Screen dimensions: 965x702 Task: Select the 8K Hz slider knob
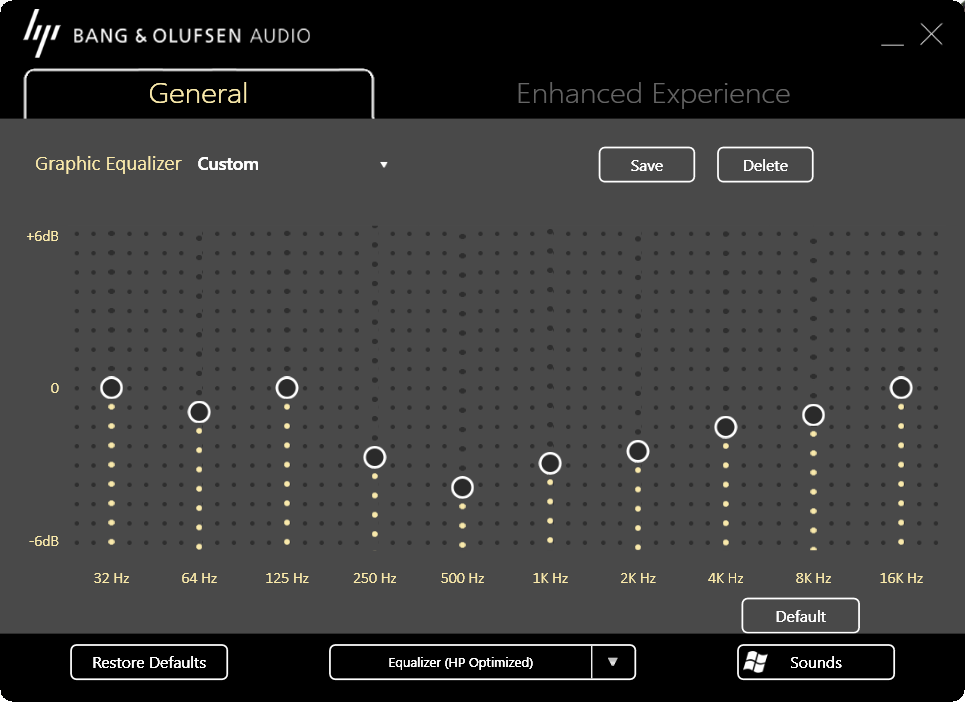coord(813,415)
